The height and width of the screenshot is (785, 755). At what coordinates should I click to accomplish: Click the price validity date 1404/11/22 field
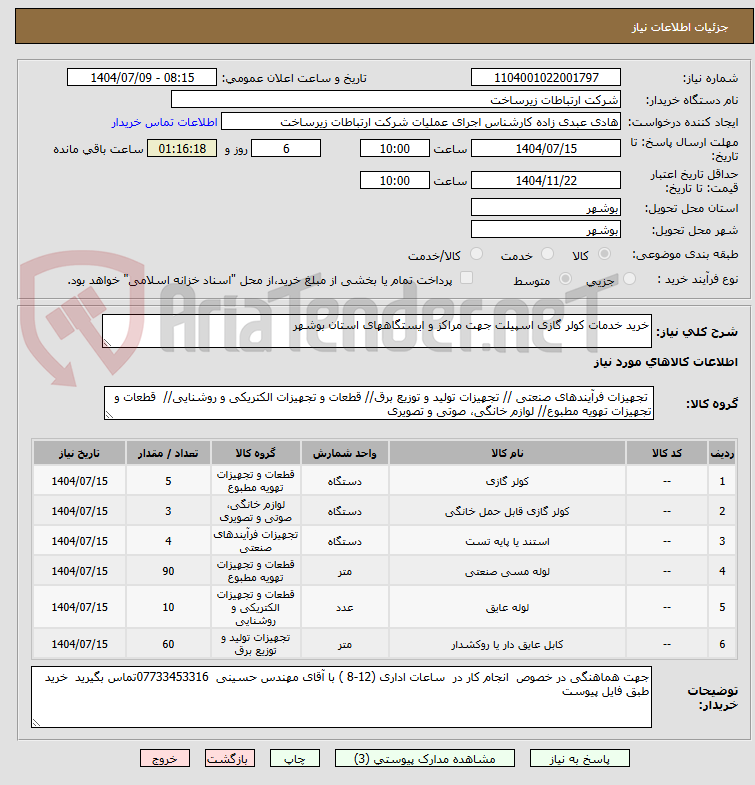[546, 180]
